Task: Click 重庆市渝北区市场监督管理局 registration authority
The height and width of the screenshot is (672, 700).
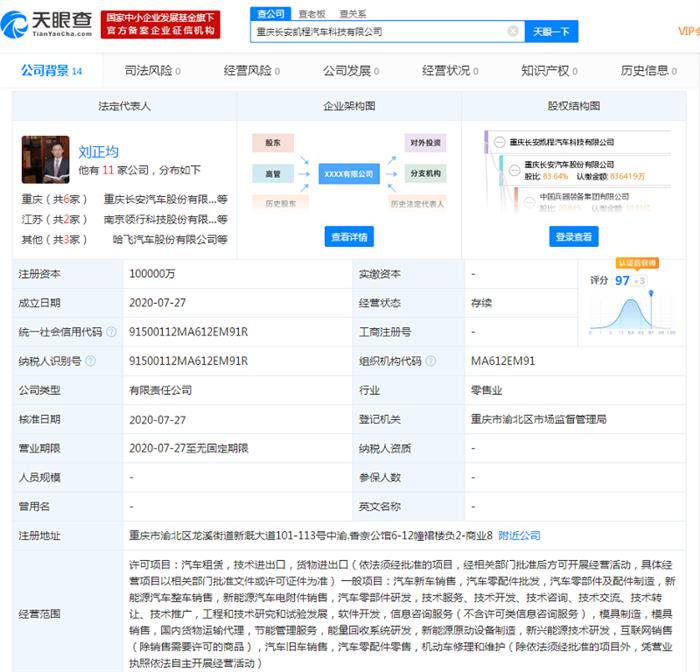Action: (538, 419)
